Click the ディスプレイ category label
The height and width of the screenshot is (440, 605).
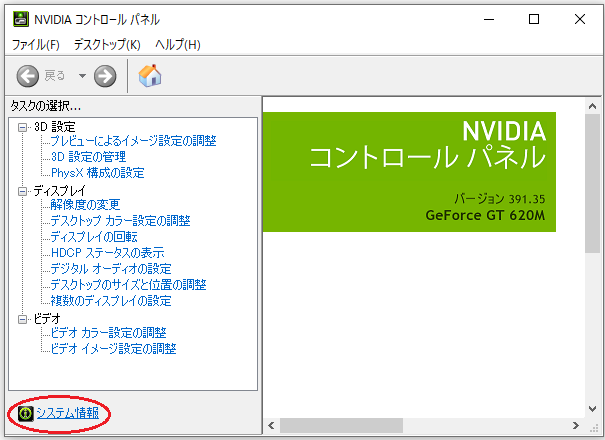tap(59, 191)
